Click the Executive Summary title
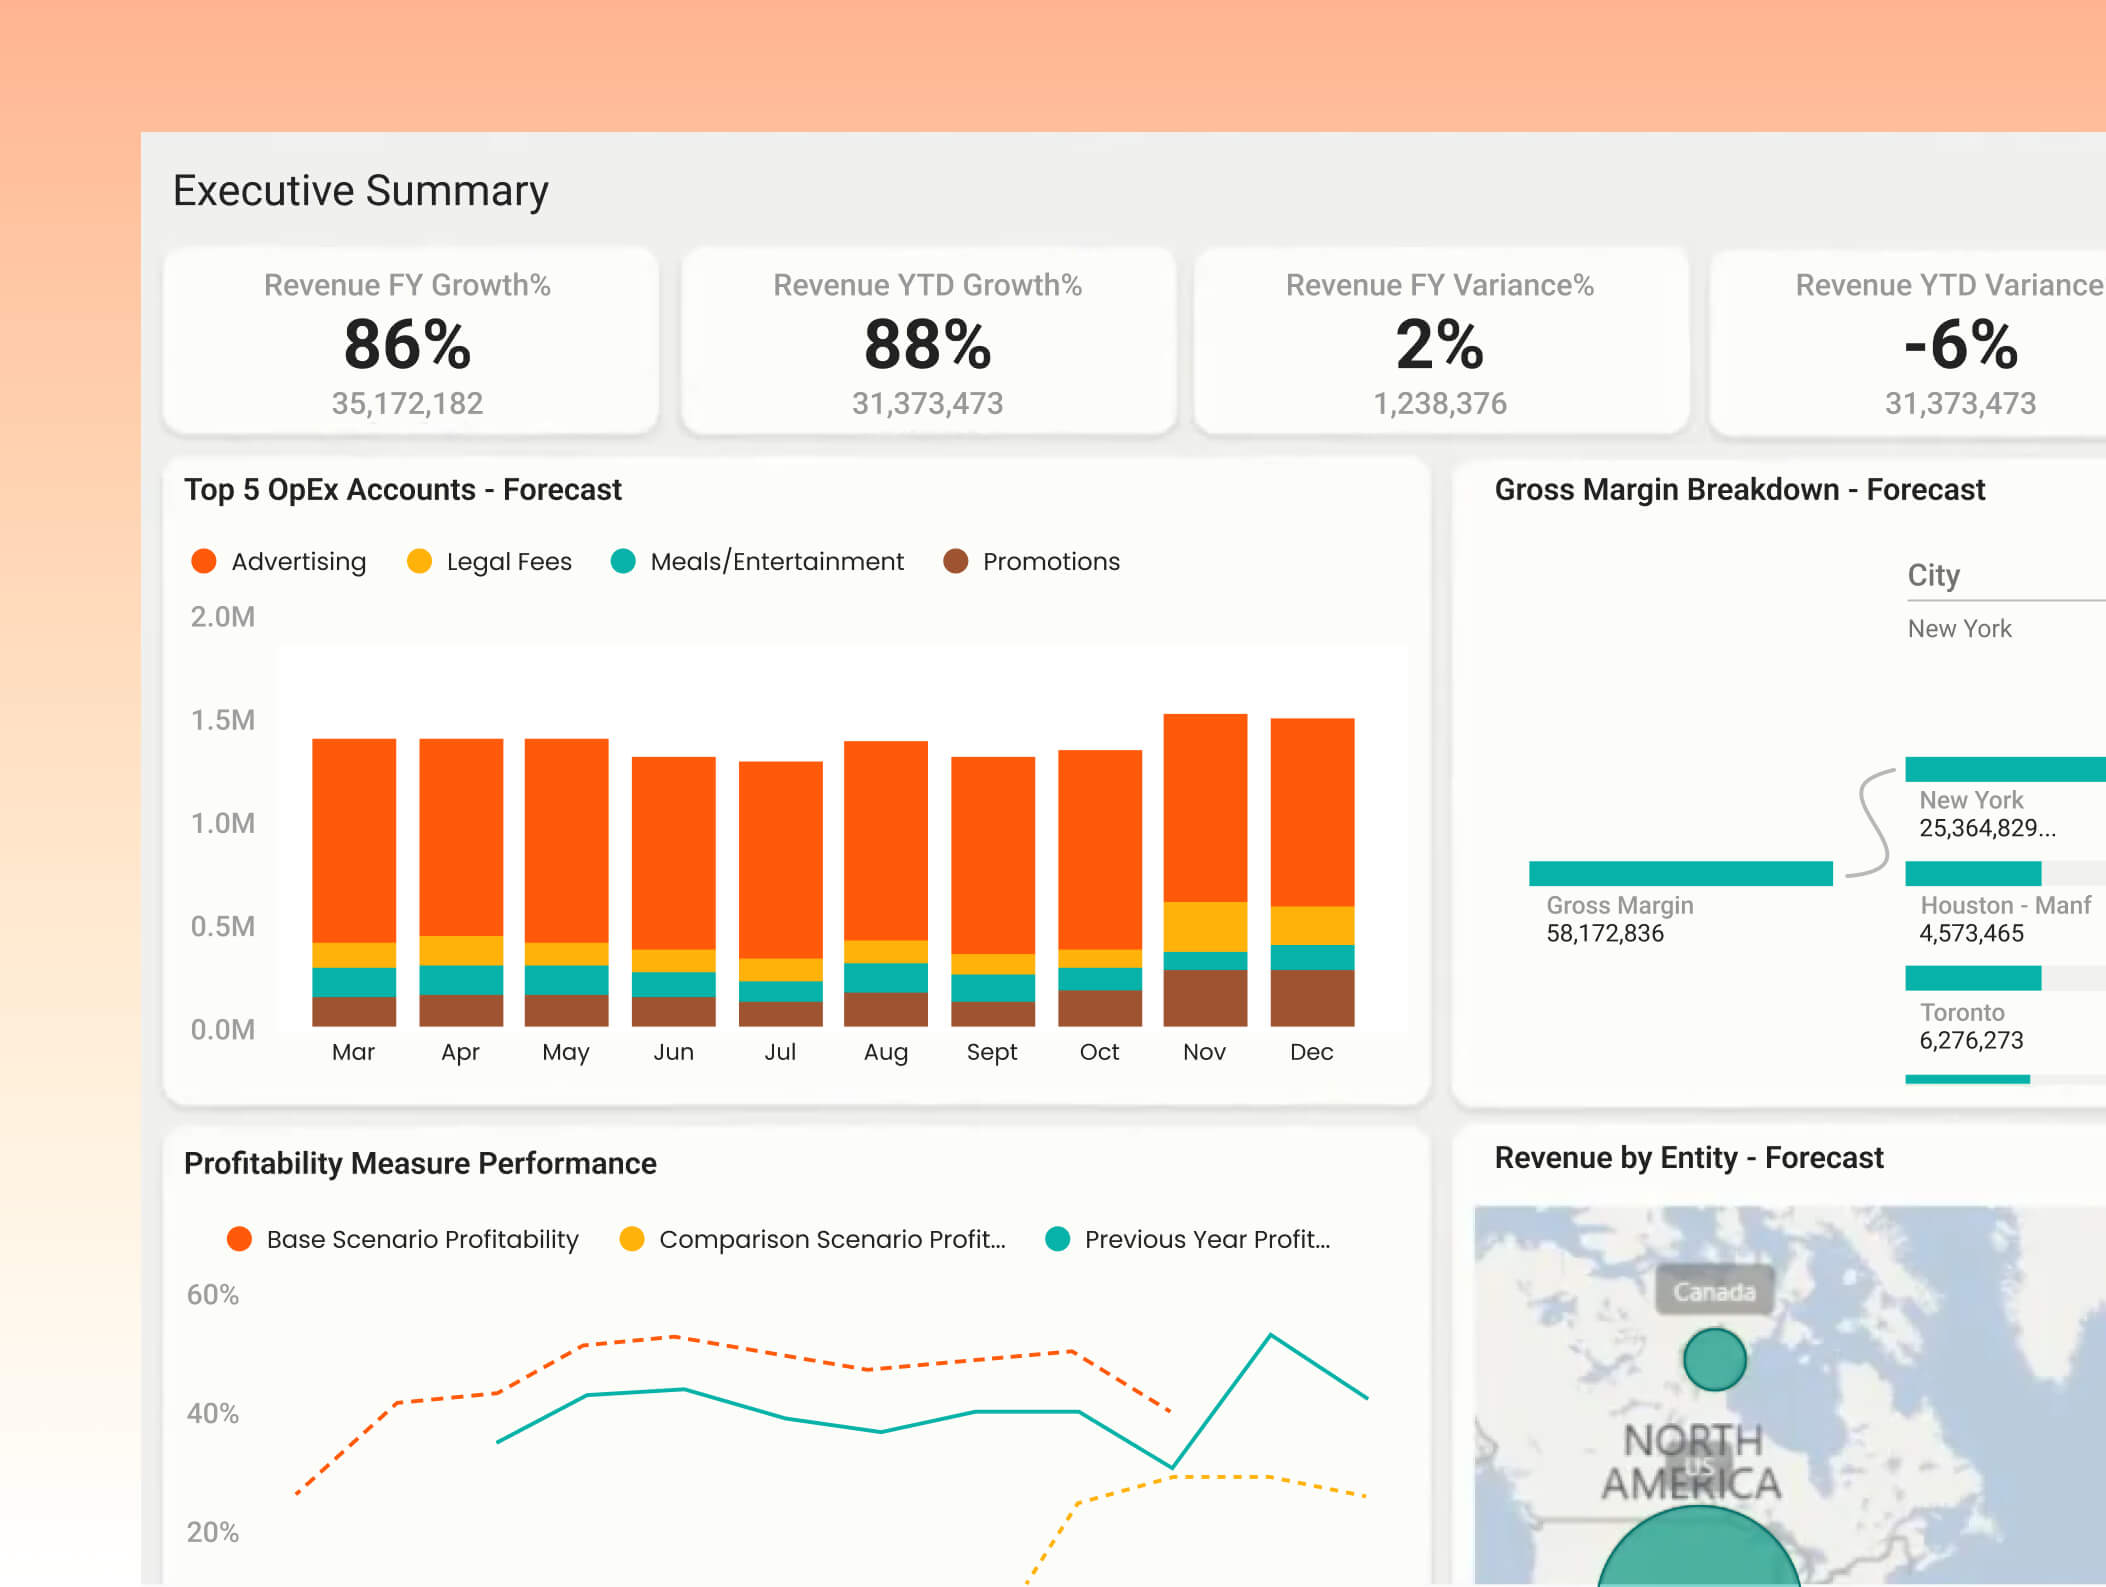Image resolution: width=2106 pixels, height=1587 pixels. click(x=361, y=191)
